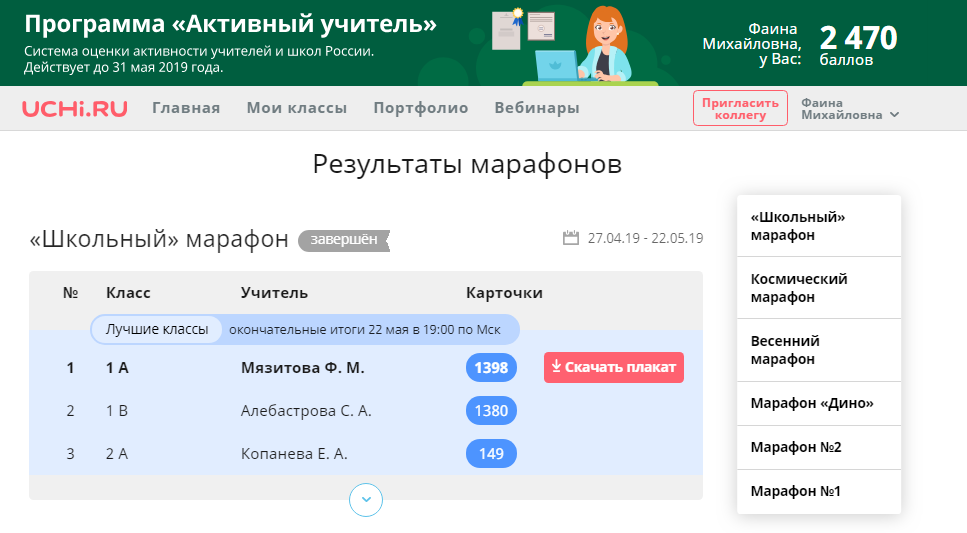Select Марафон №2 in the side list
The image size is (967, 533).
tap(819, 447)
